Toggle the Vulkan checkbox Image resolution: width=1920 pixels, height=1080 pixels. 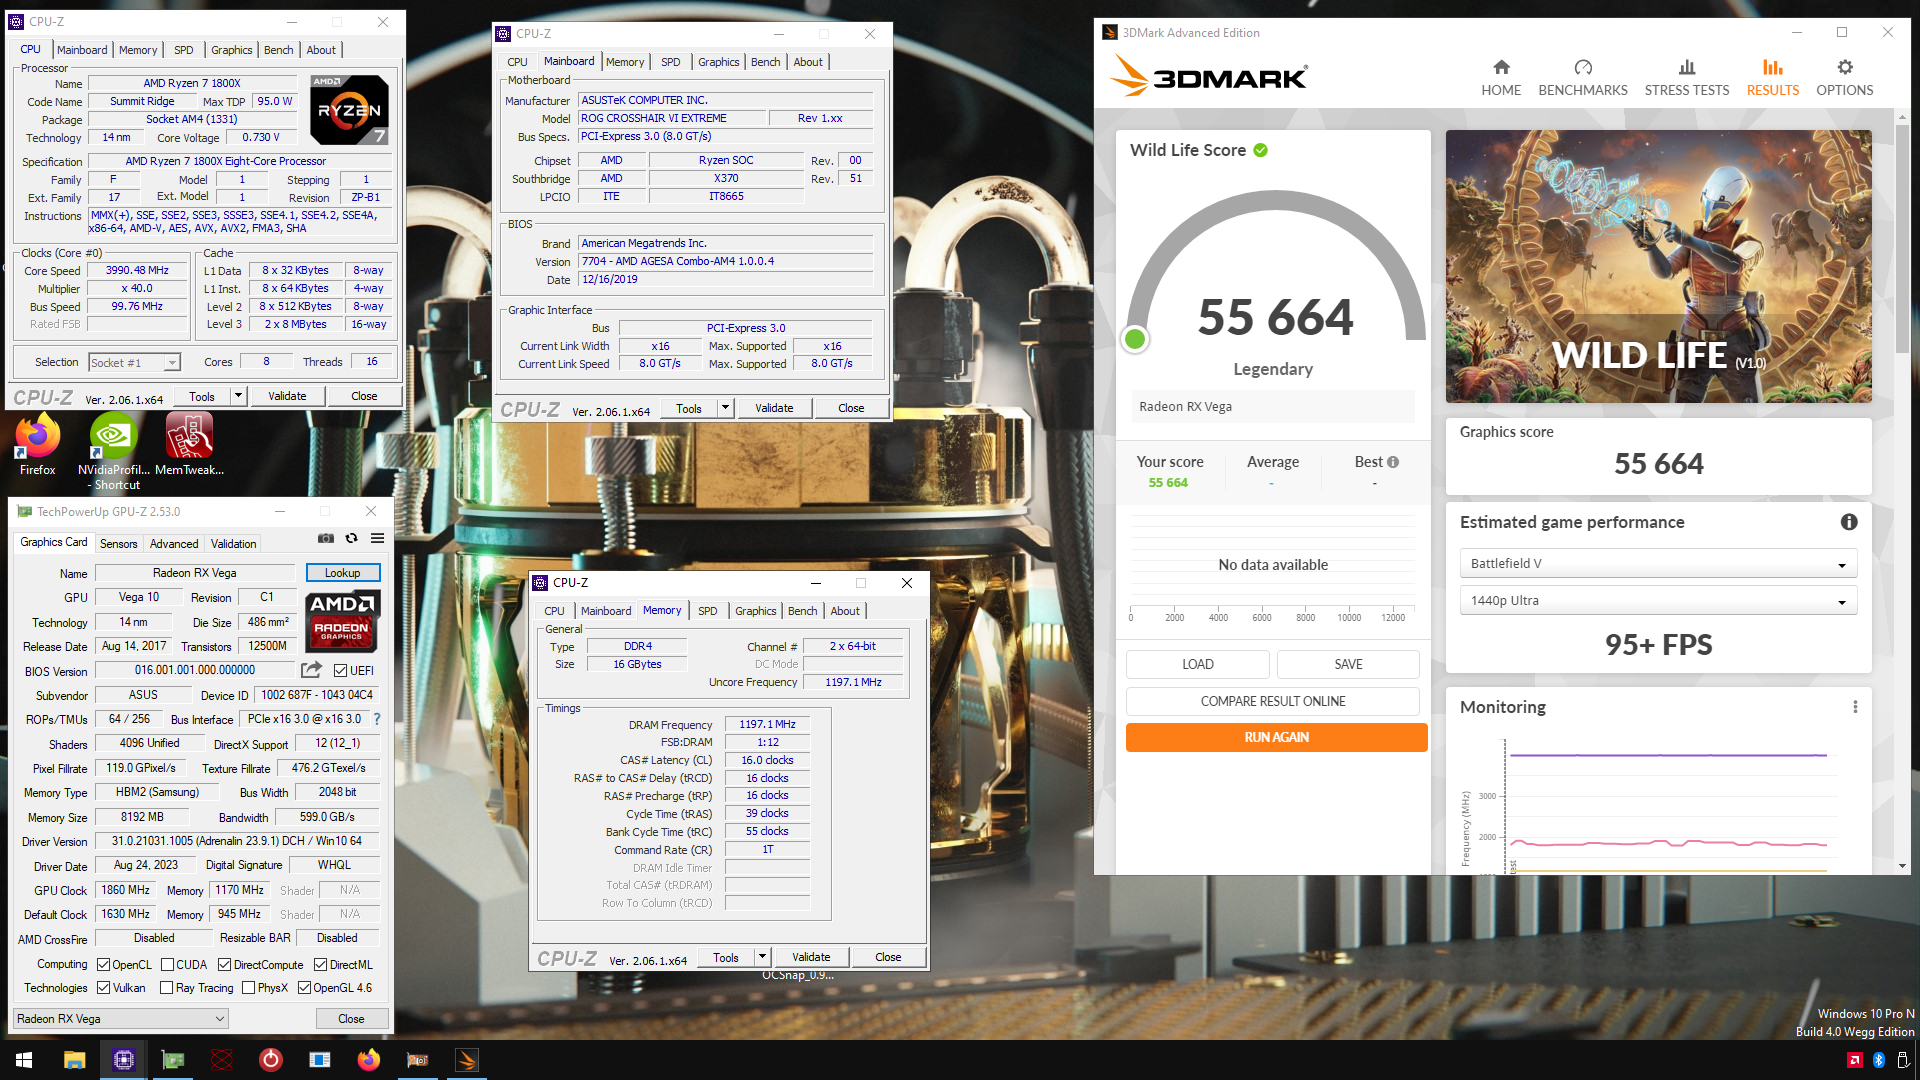coord(103,988)
